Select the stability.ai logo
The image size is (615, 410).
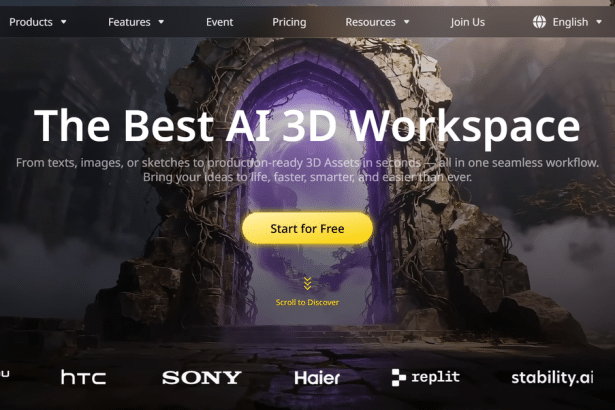click(552, 377)
